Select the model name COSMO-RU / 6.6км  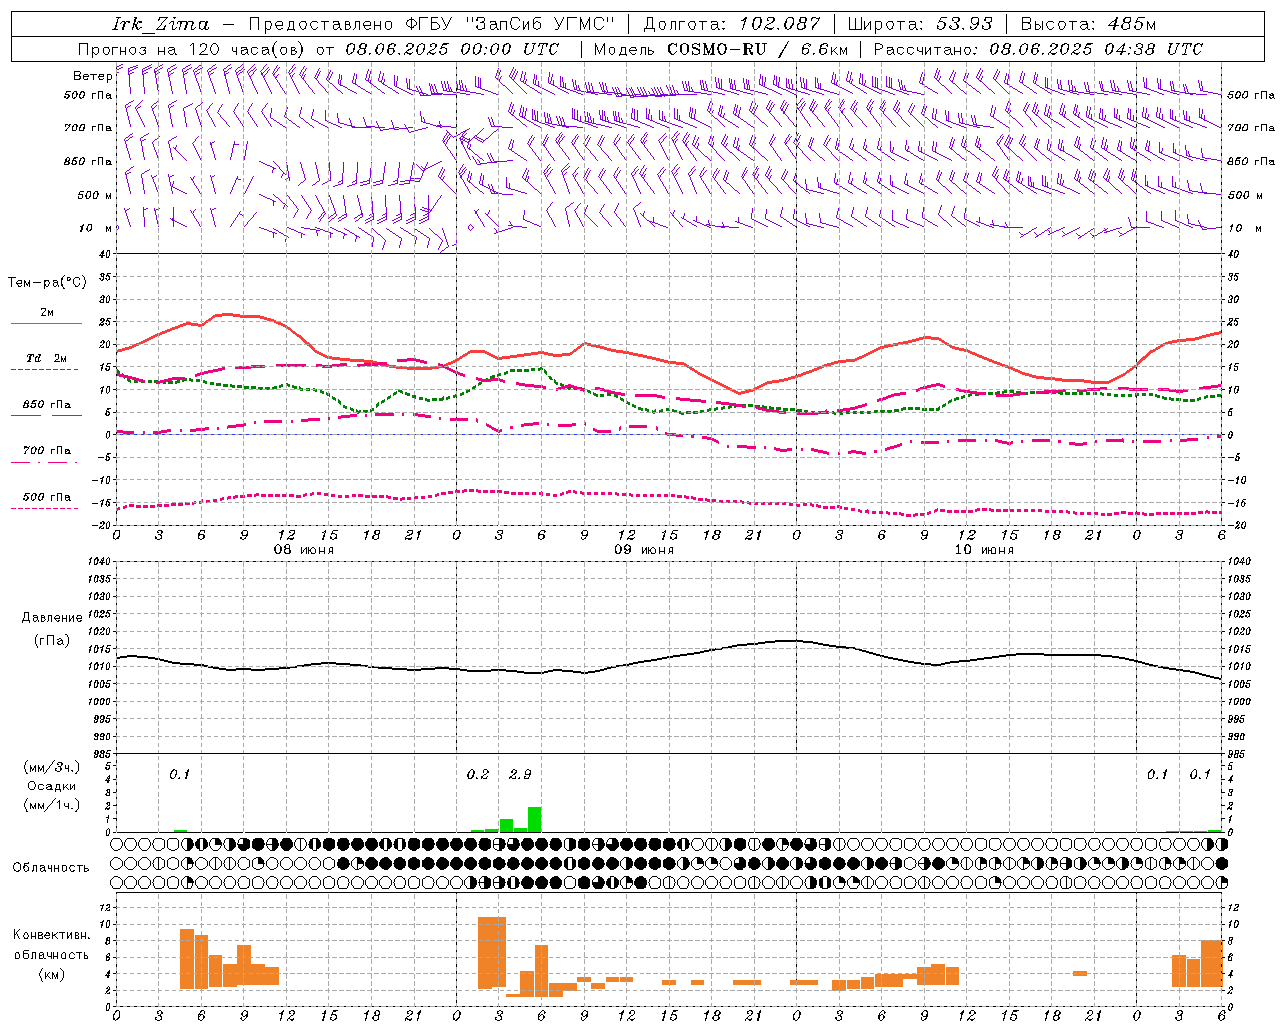click(x=758, y=49)
